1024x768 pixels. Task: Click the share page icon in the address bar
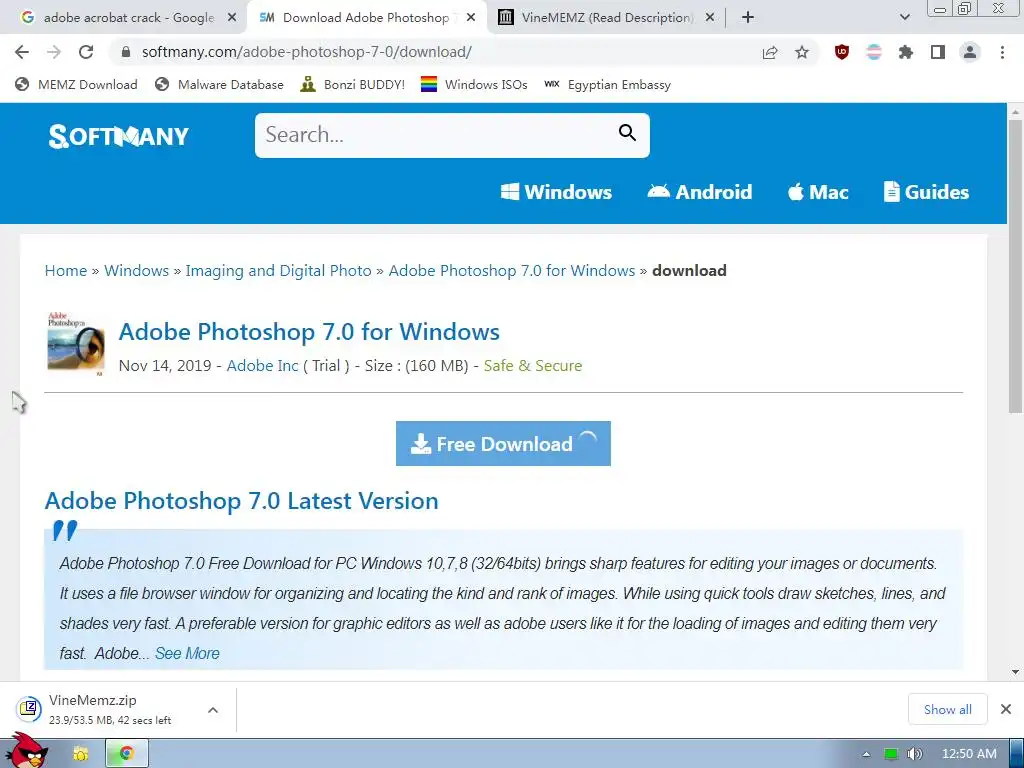click(770, 52)
